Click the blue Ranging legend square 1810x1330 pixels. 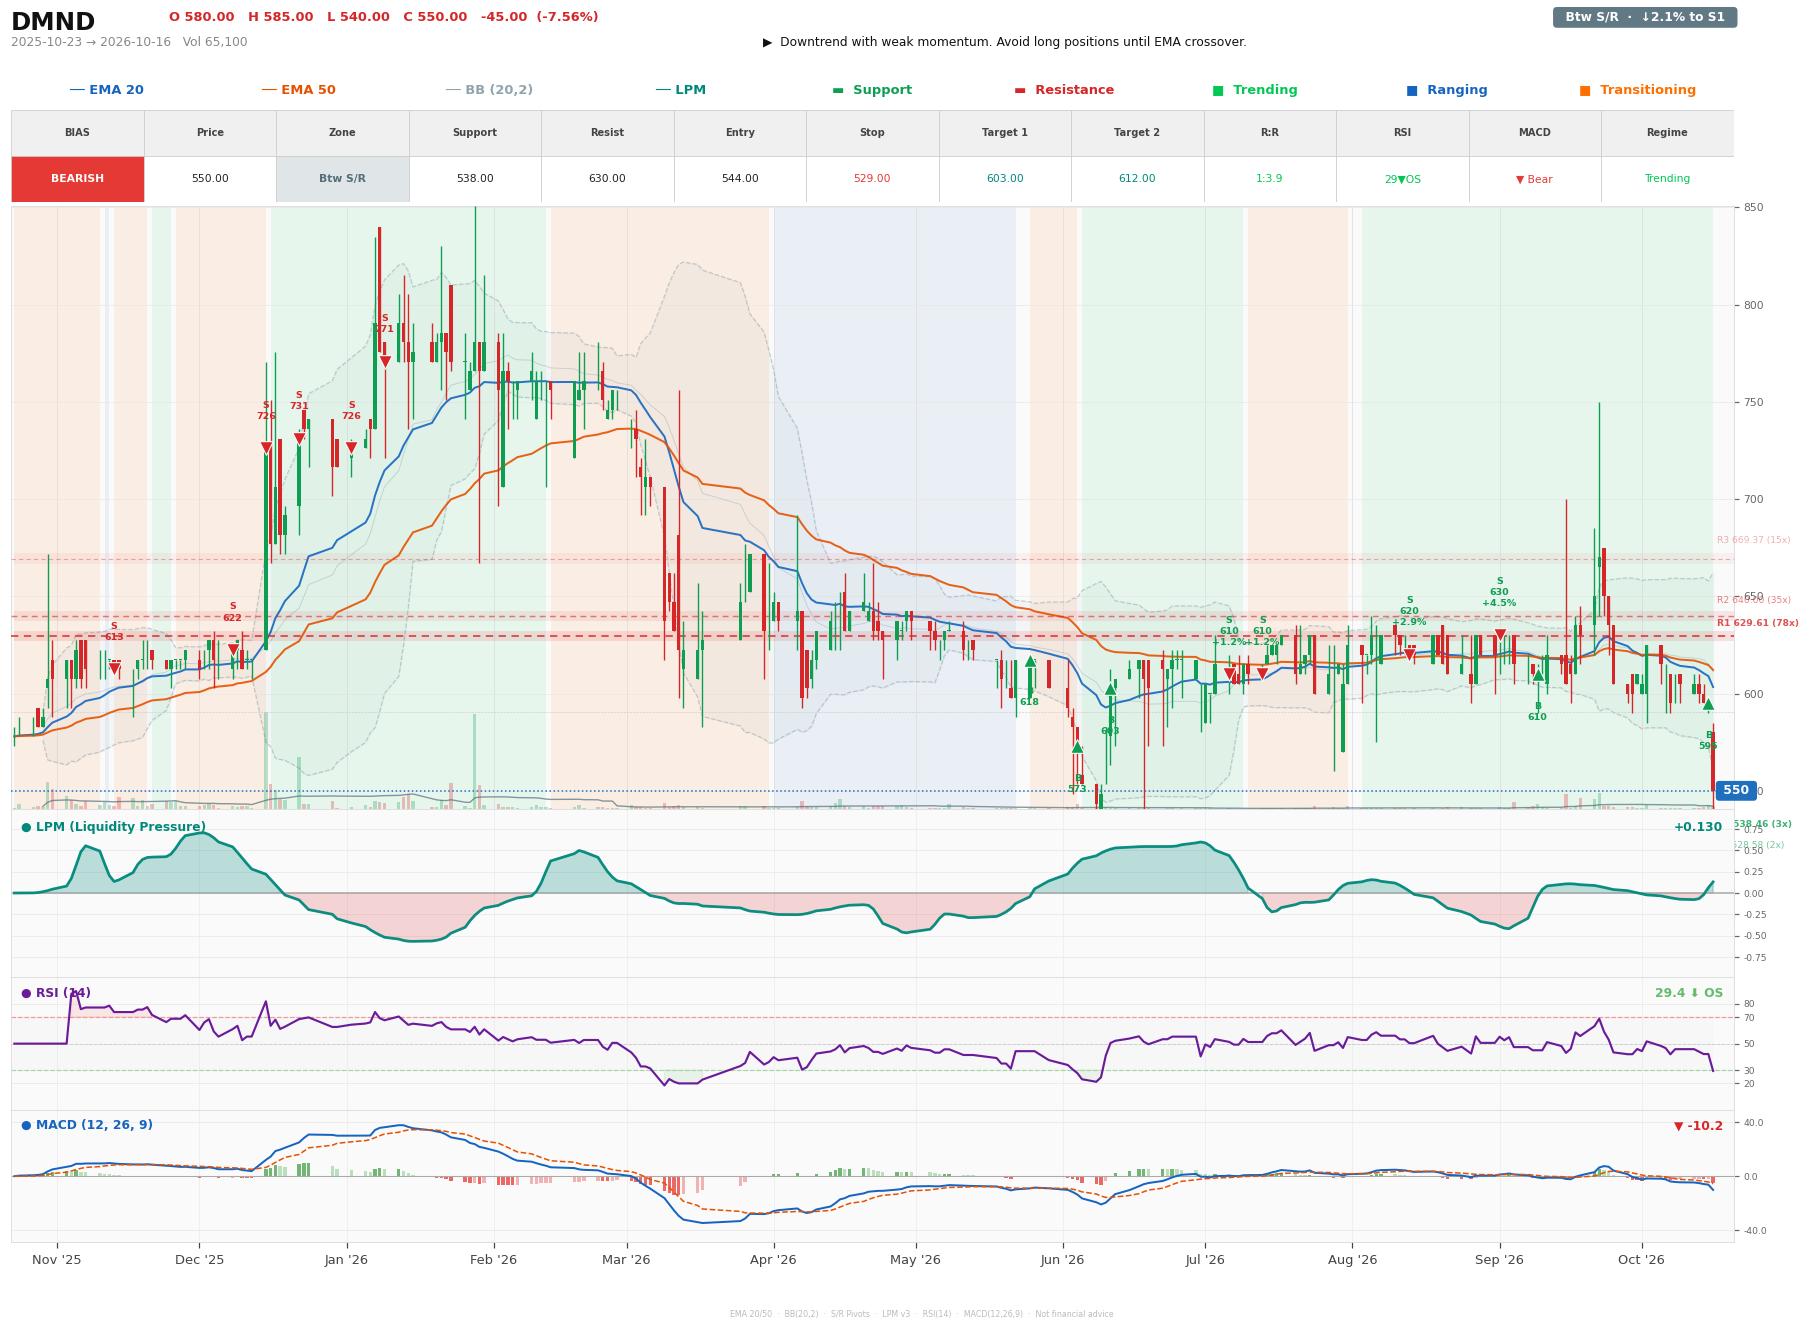(x=1412, y=90)
